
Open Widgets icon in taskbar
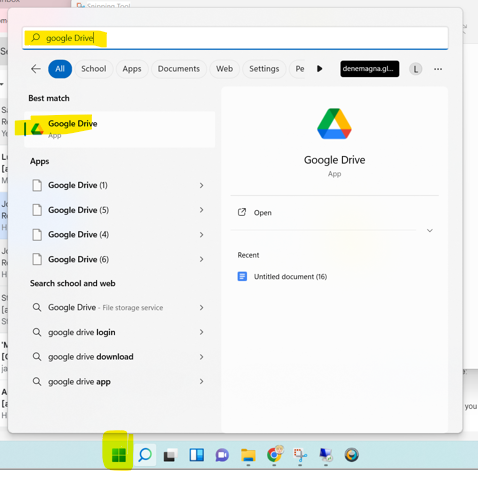click(x=197, y=455)
